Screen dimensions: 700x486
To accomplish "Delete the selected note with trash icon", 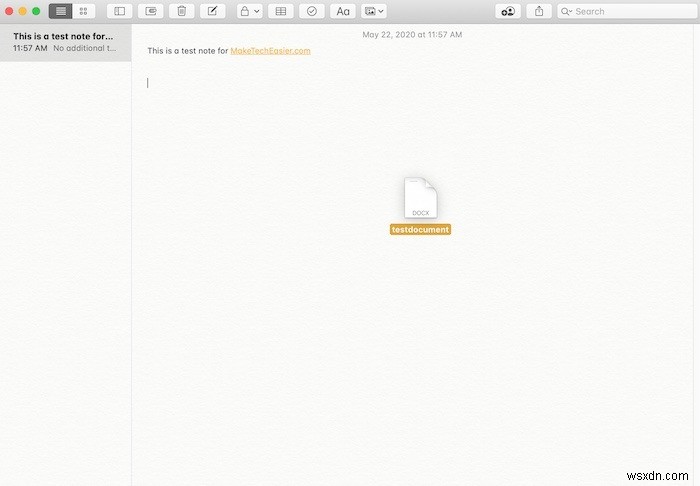I will pos(182,11).
